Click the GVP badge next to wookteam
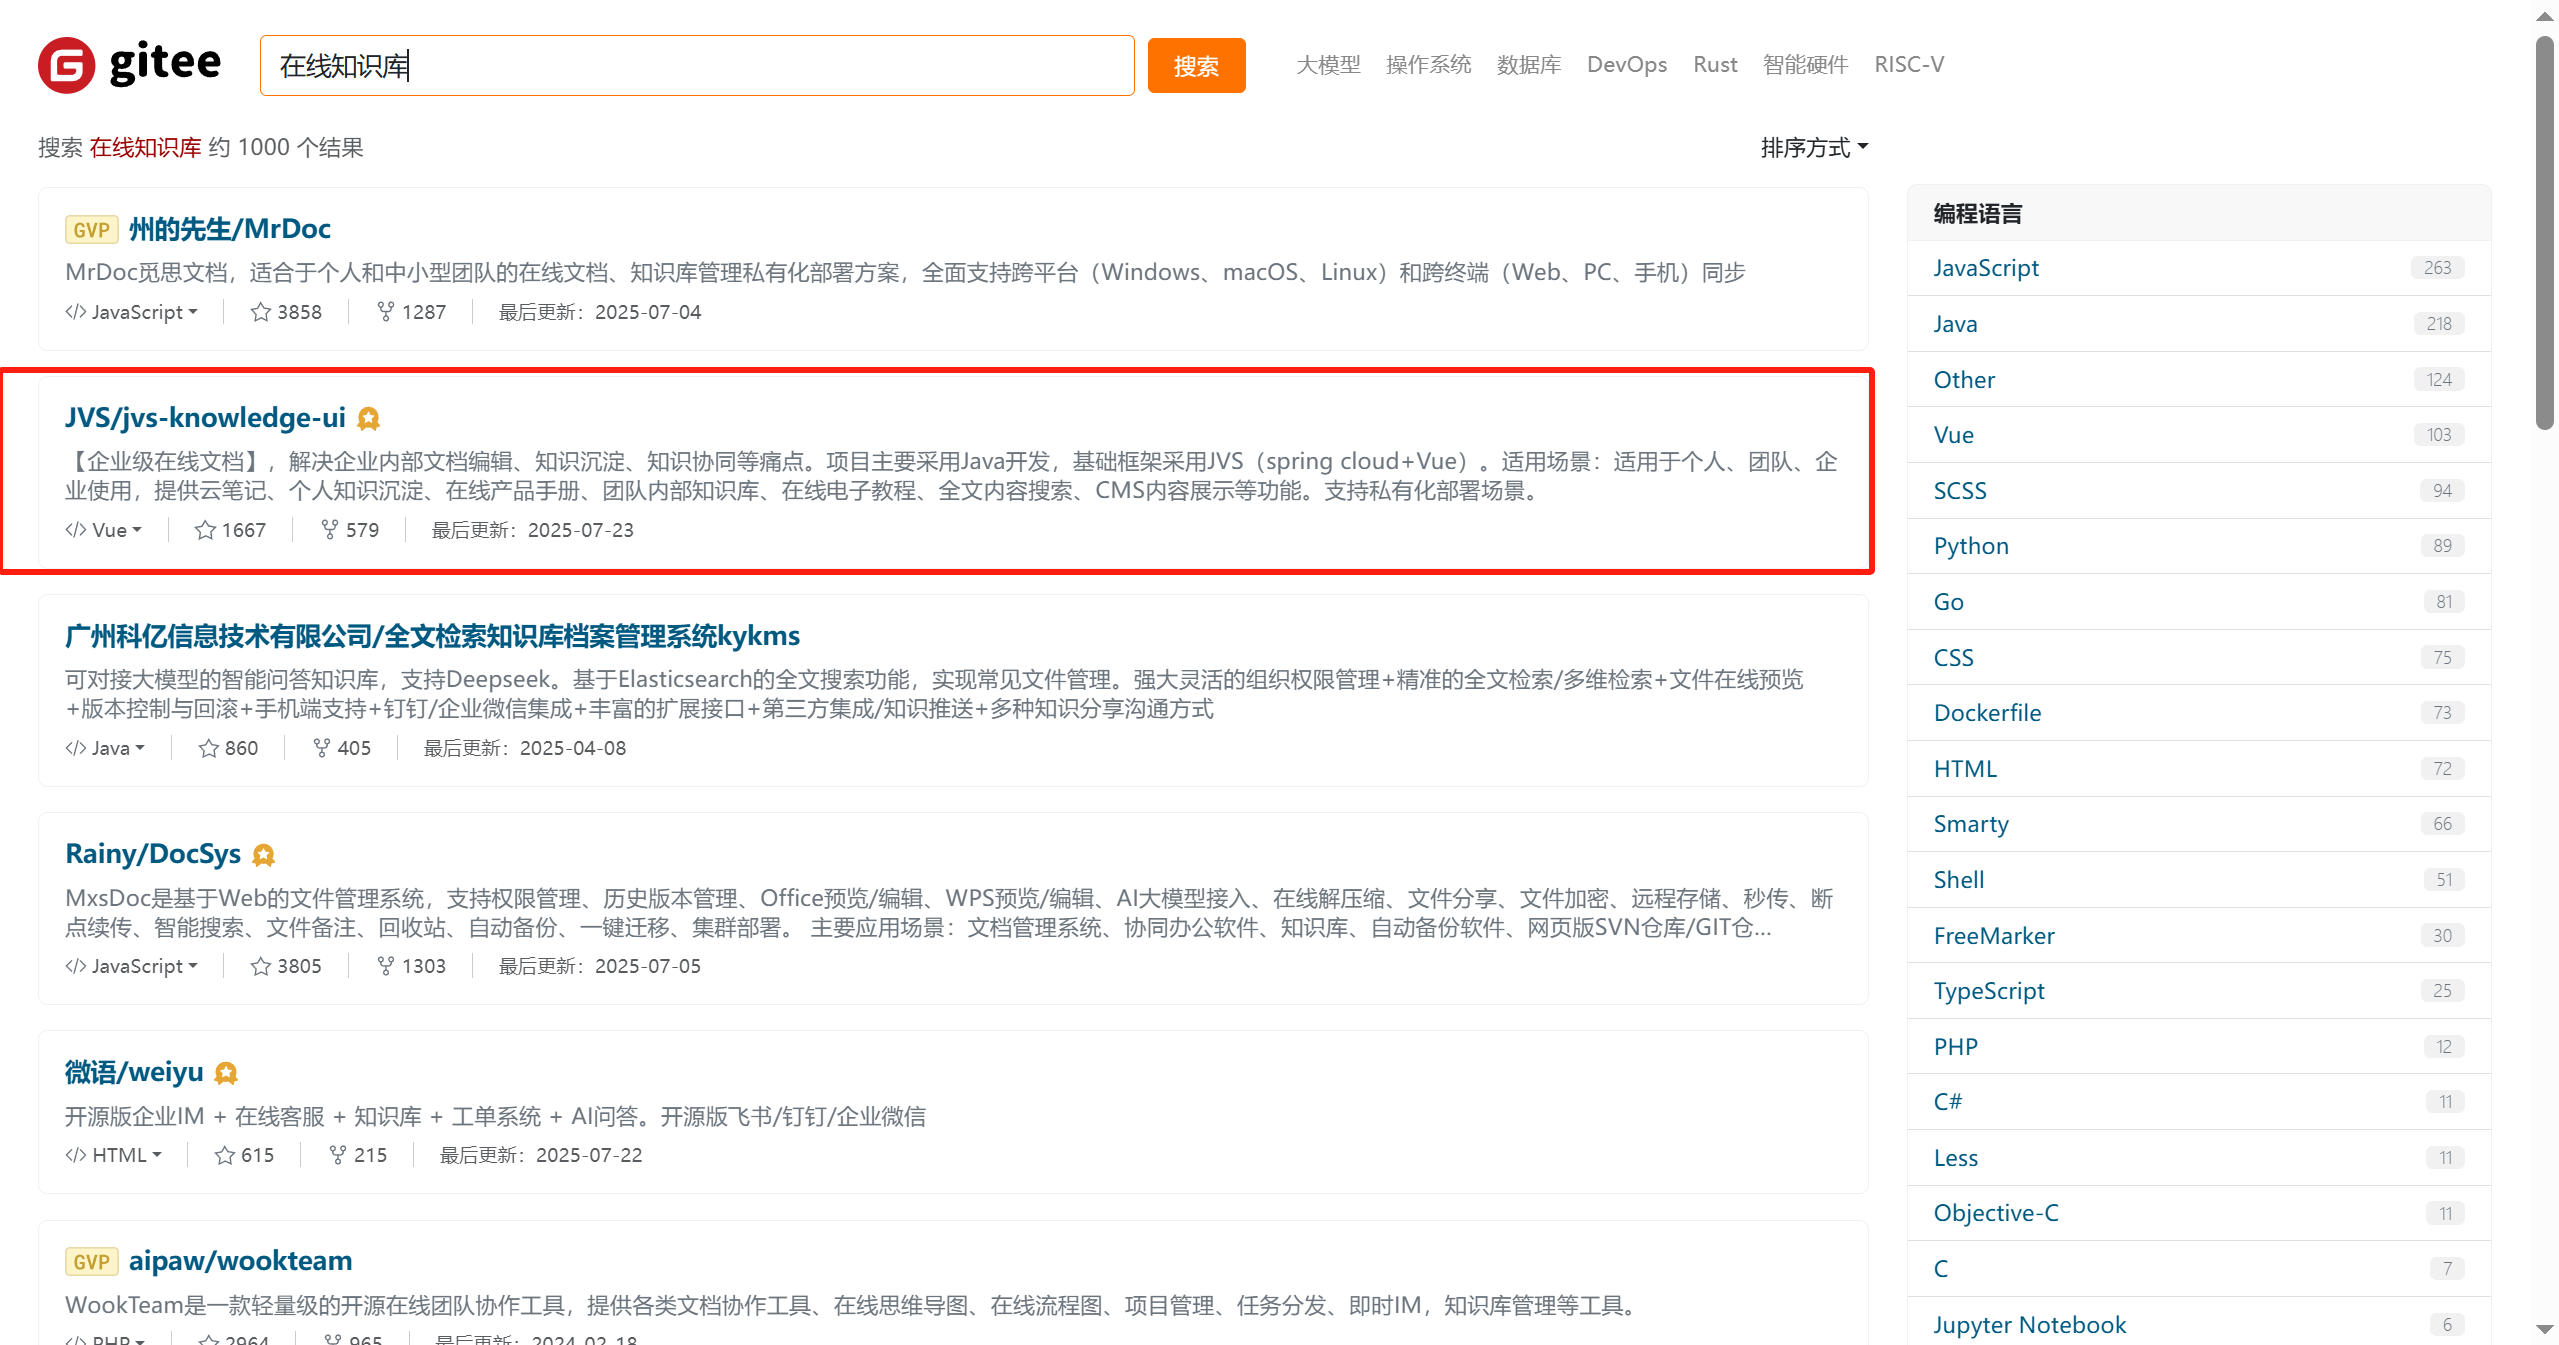Viewport: 2559px width, 1345px height. 92,1262
